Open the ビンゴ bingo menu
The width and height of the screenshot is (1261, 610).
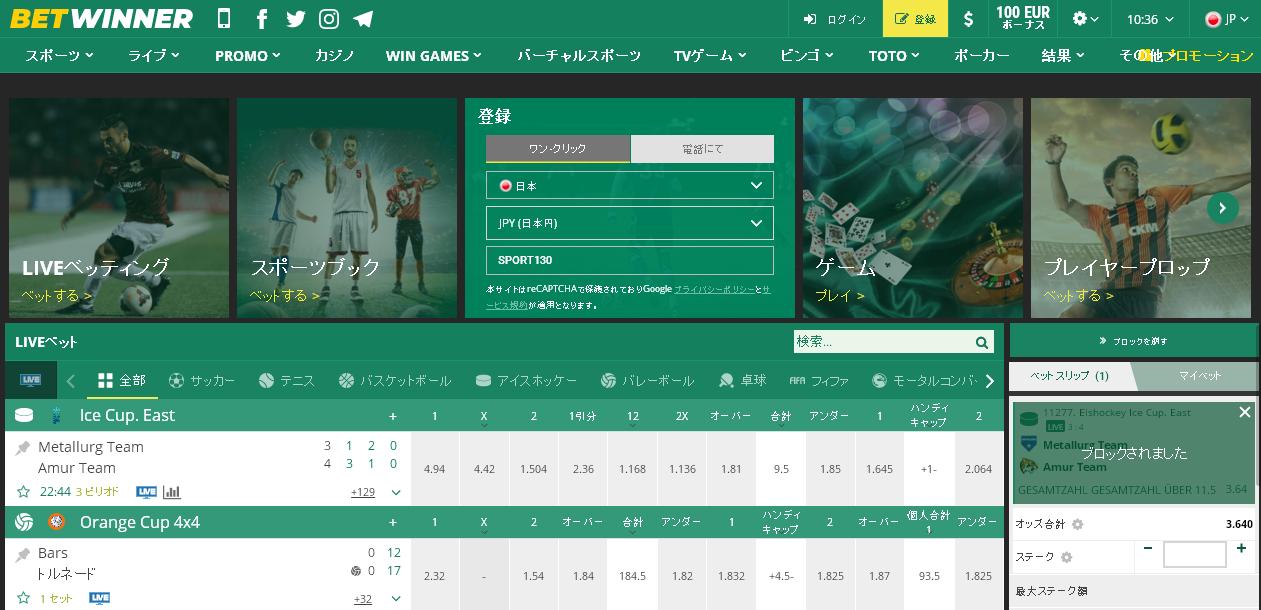coord(807,56)
